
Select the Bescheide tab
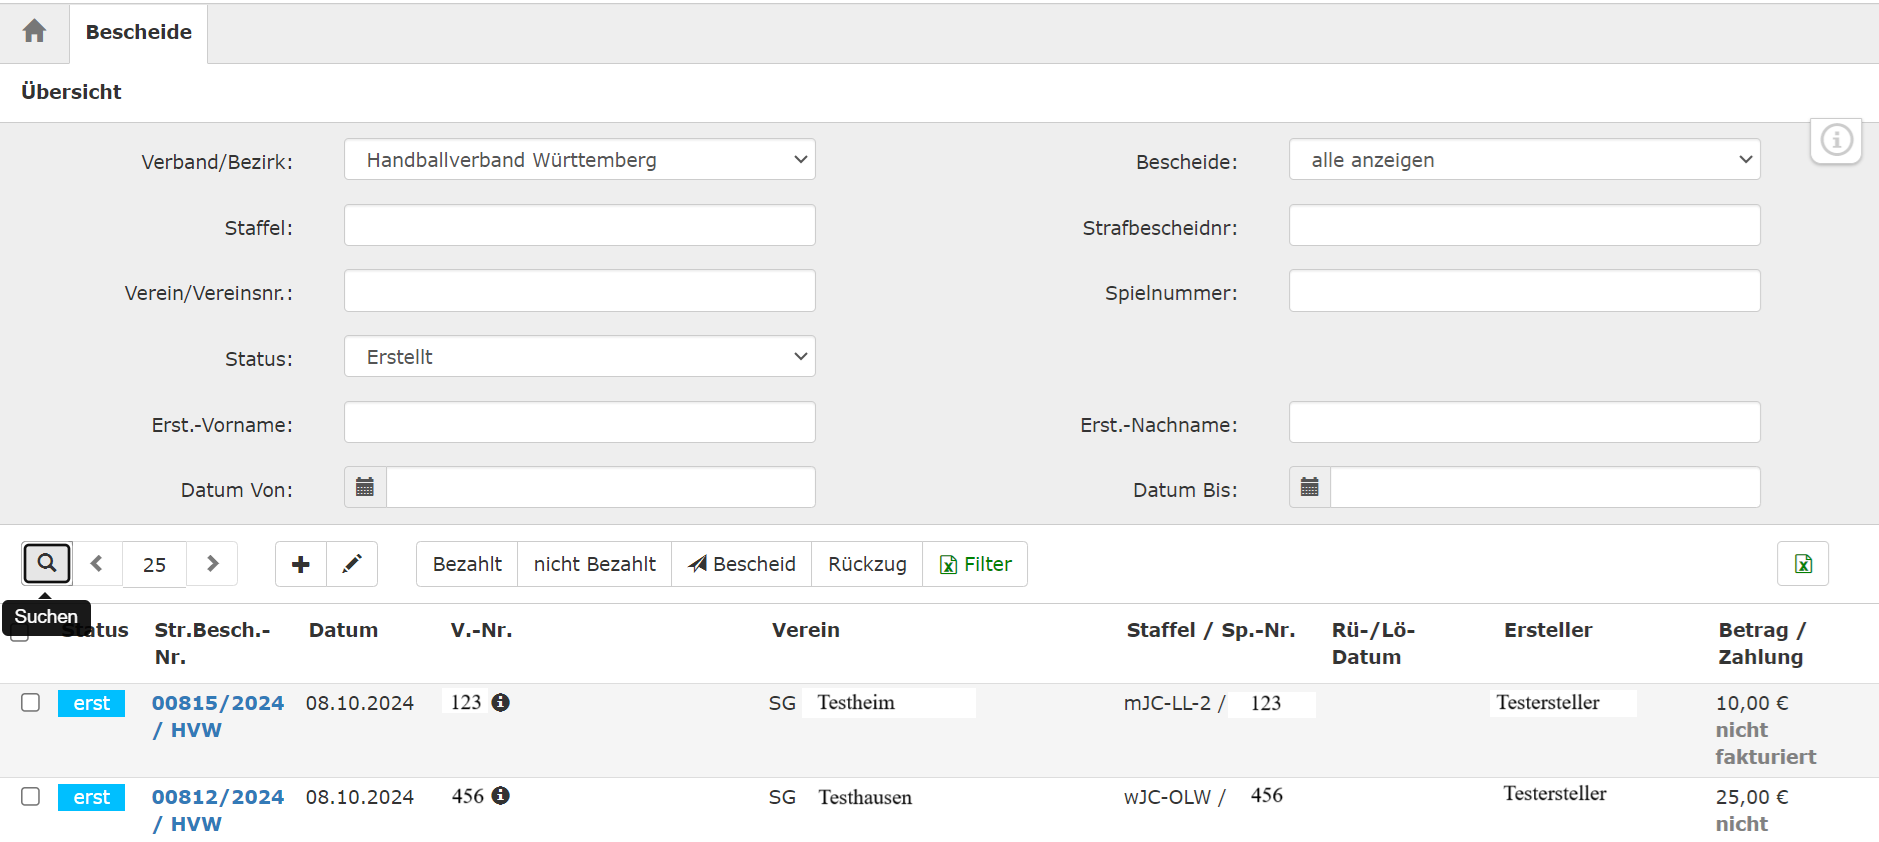coord(138,32)
